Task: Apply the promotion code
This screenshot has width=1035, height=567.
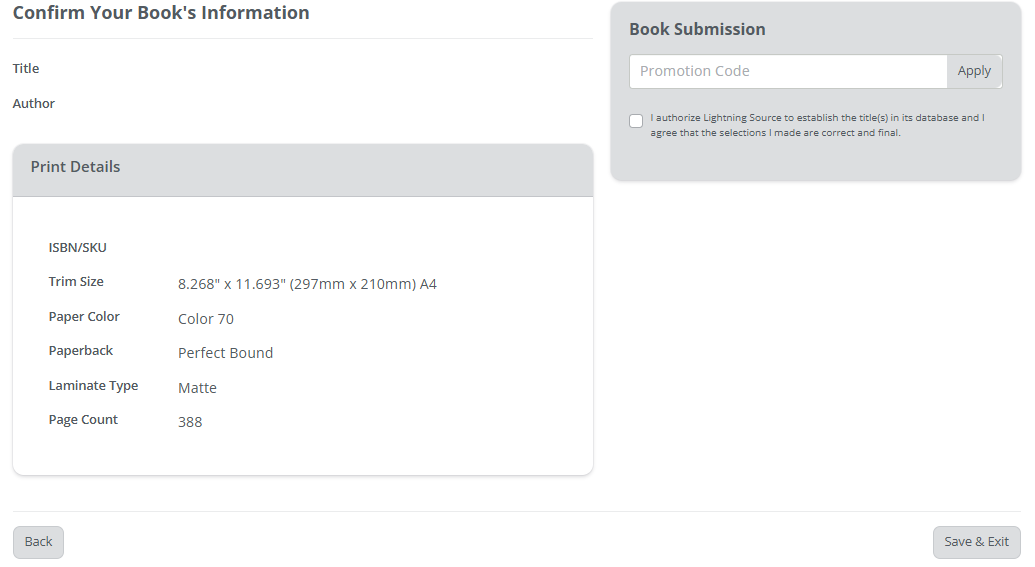Action: point(973,71)
